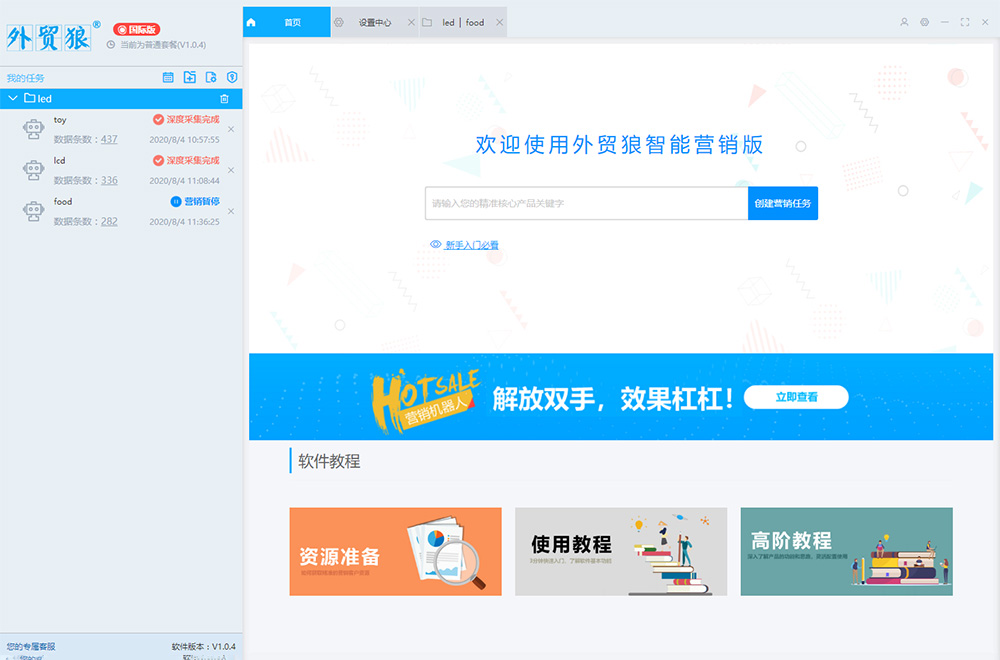Click the 立即查看 banner button
This screenshot has height=660, width=1000.
click(797, 397)
